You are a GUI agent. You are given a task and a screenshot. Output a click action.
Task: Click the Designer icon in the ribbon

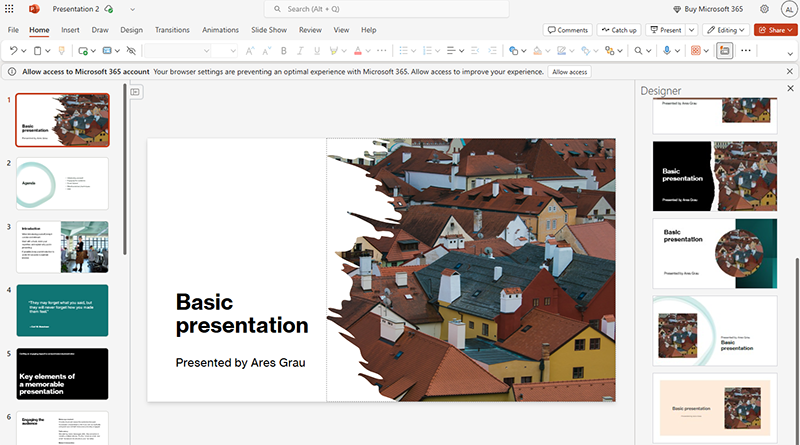tap(724, 50)
